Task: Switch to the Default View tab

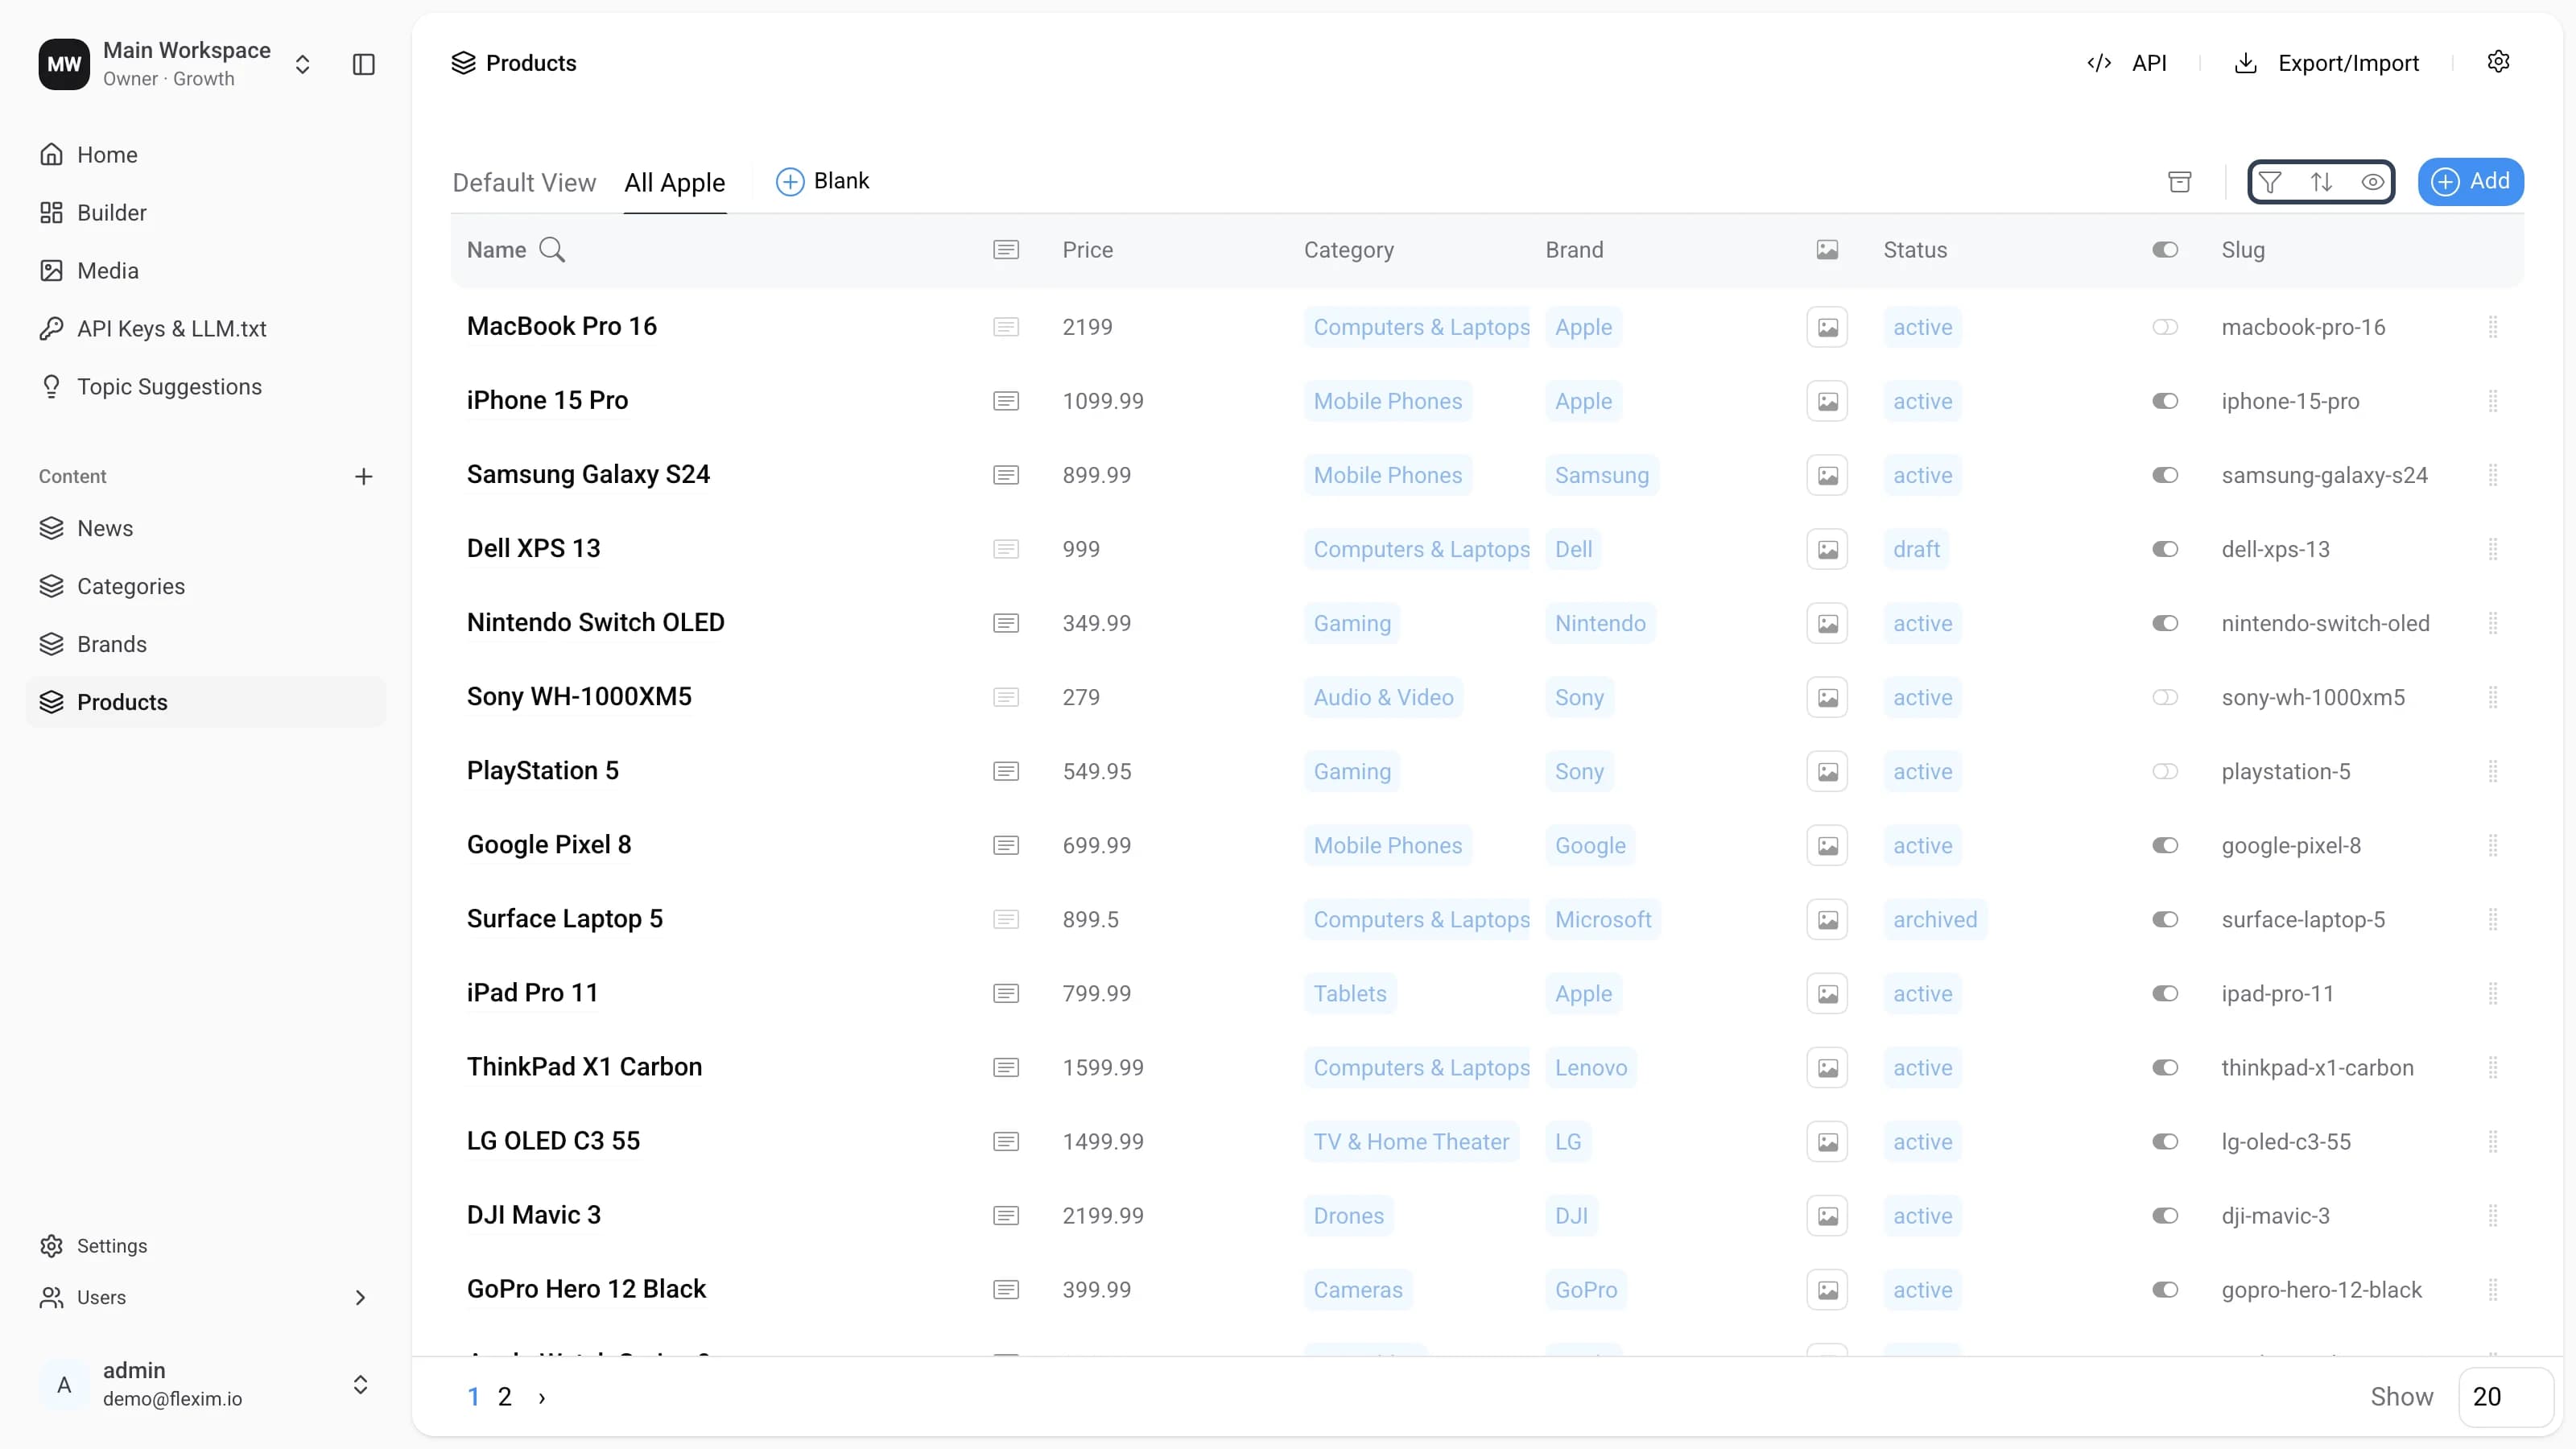Action: pos(524,183)
